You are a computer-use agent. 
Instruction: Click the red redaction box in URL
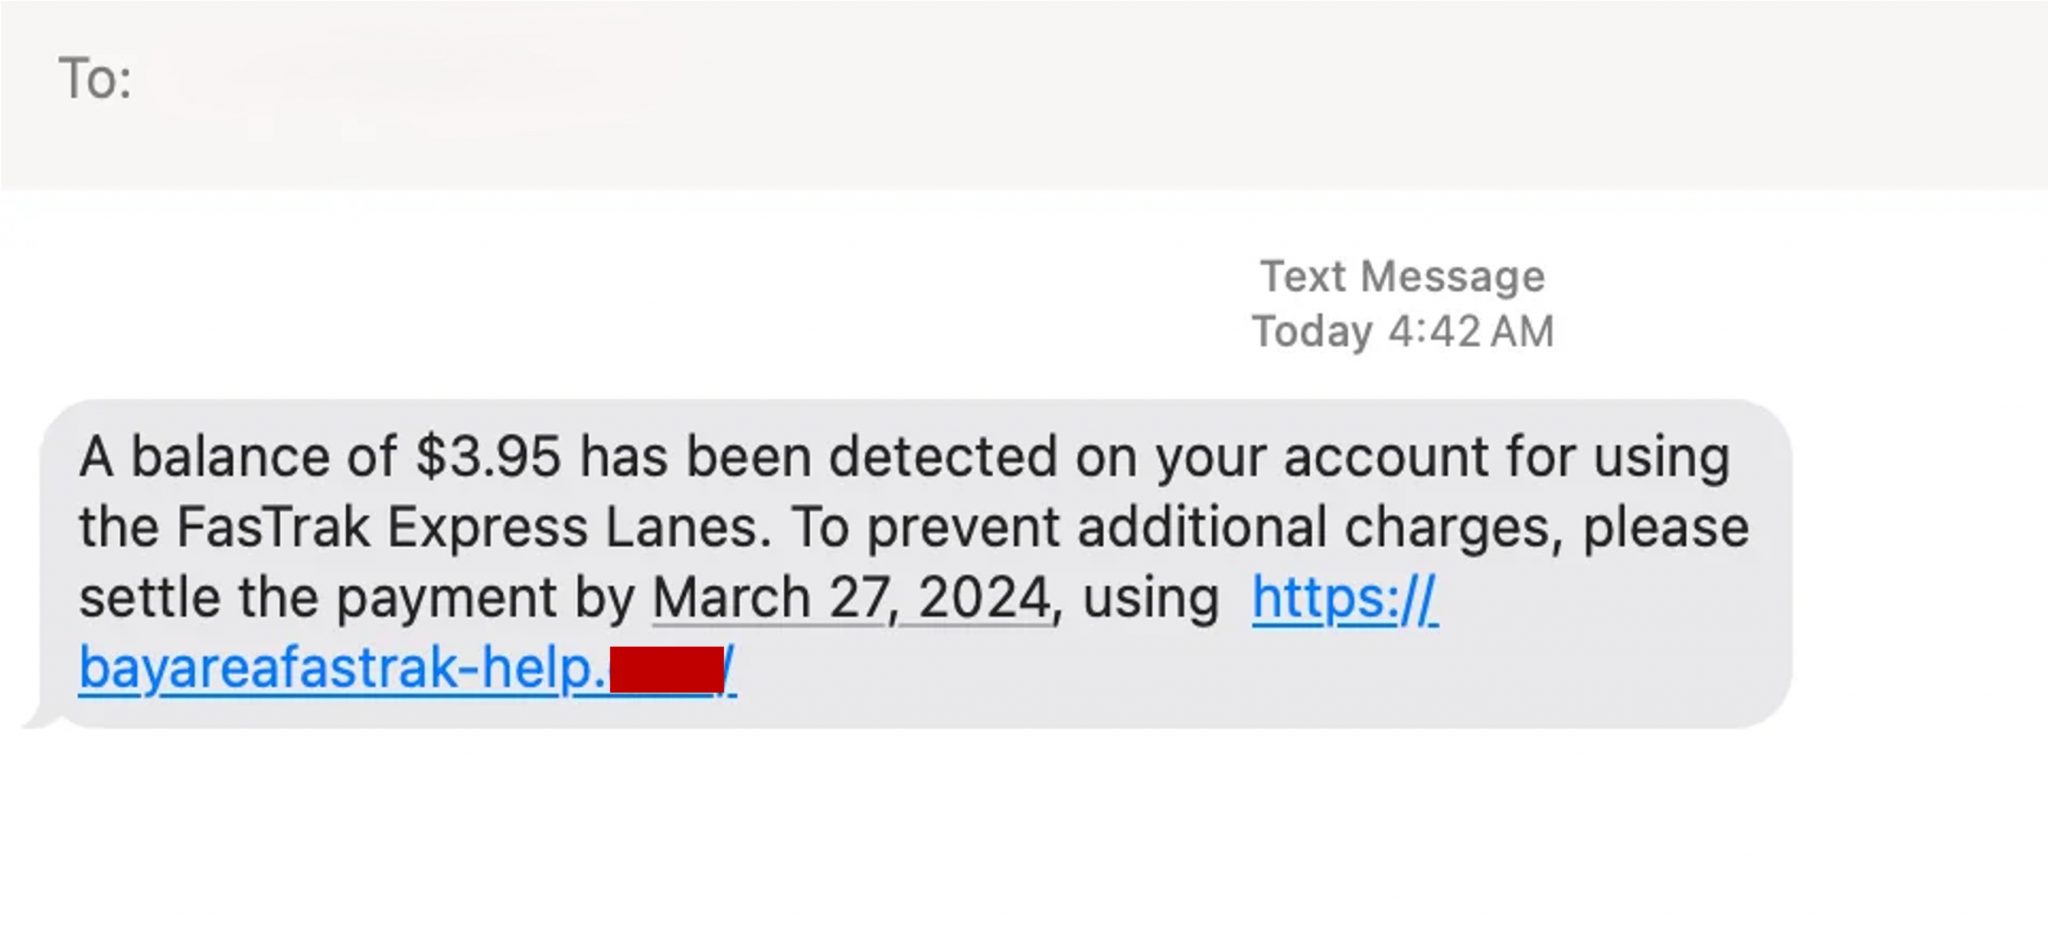point(666,669)
